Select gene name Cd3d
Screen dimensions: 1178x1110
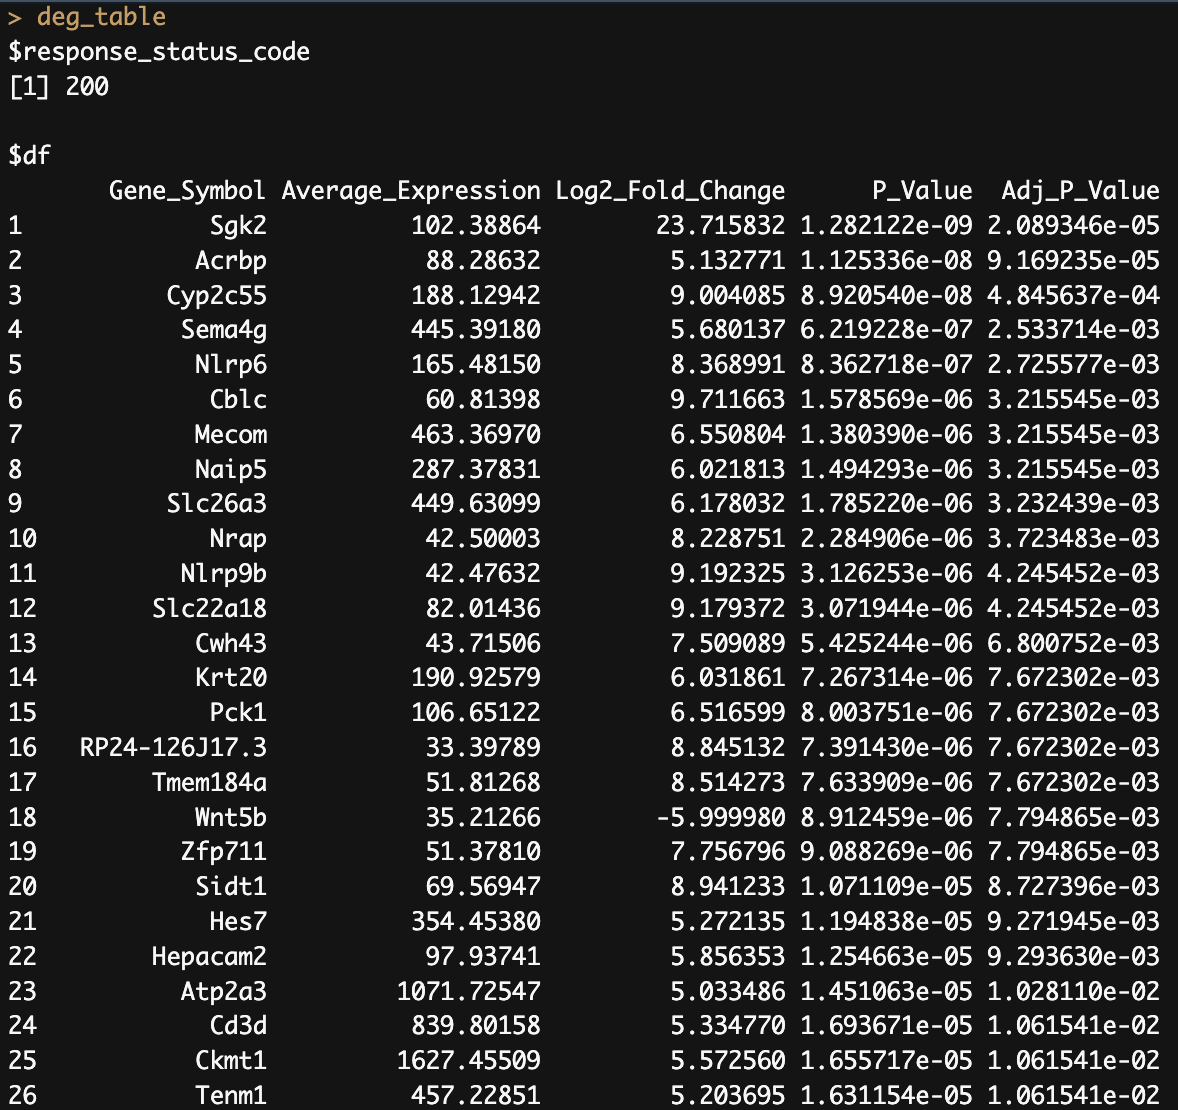[x=238, y=1025]
